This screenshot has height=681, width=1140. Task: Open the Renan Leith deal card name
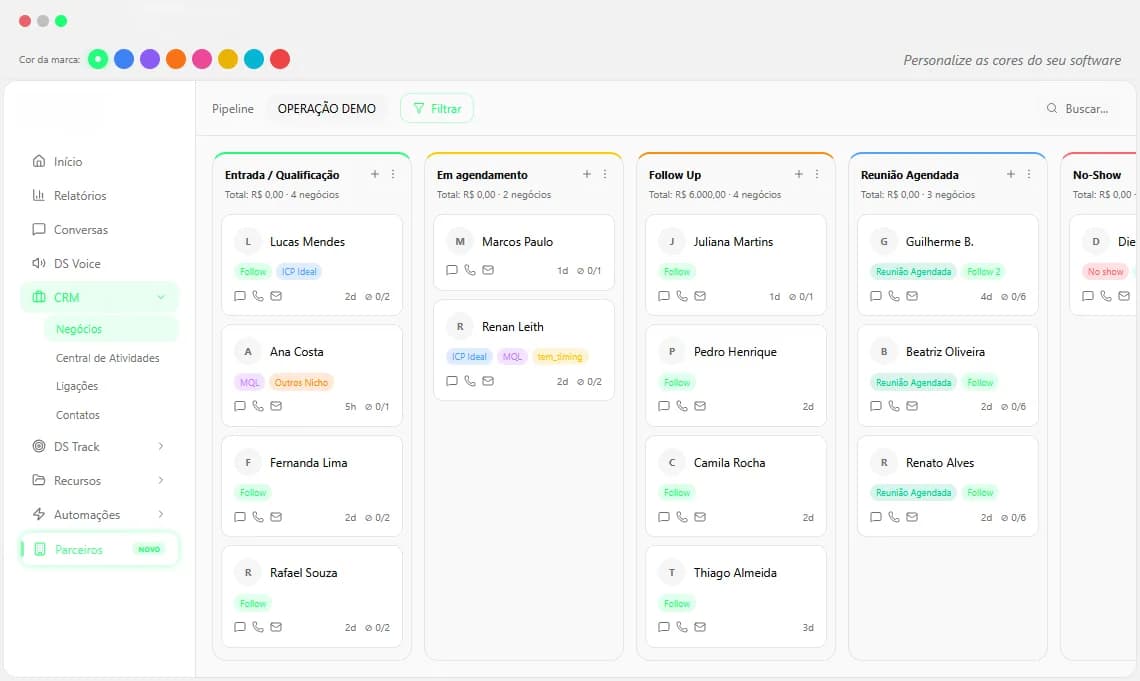513,327
